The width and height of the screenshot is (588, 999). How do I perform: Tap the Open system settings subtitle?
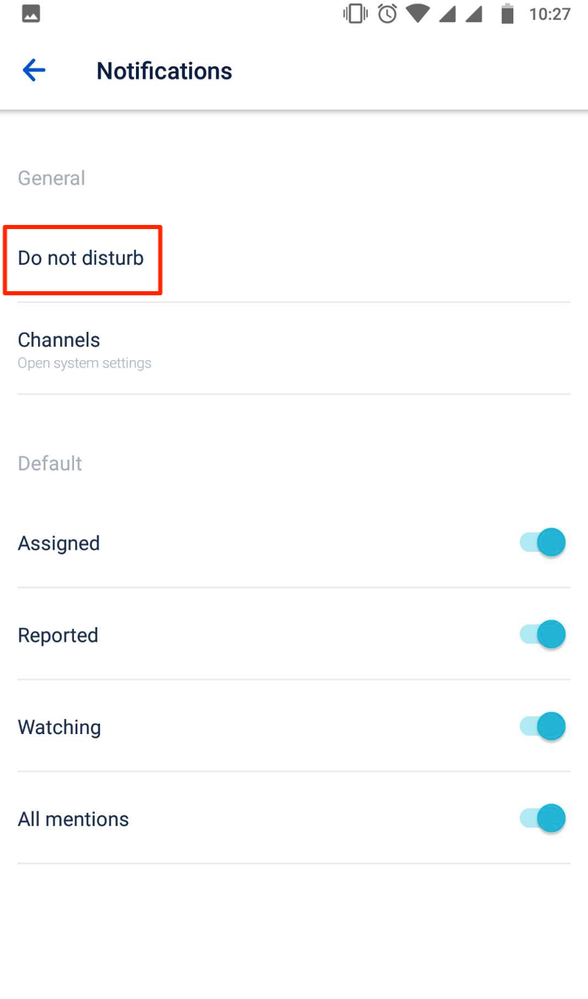[84, 363]
